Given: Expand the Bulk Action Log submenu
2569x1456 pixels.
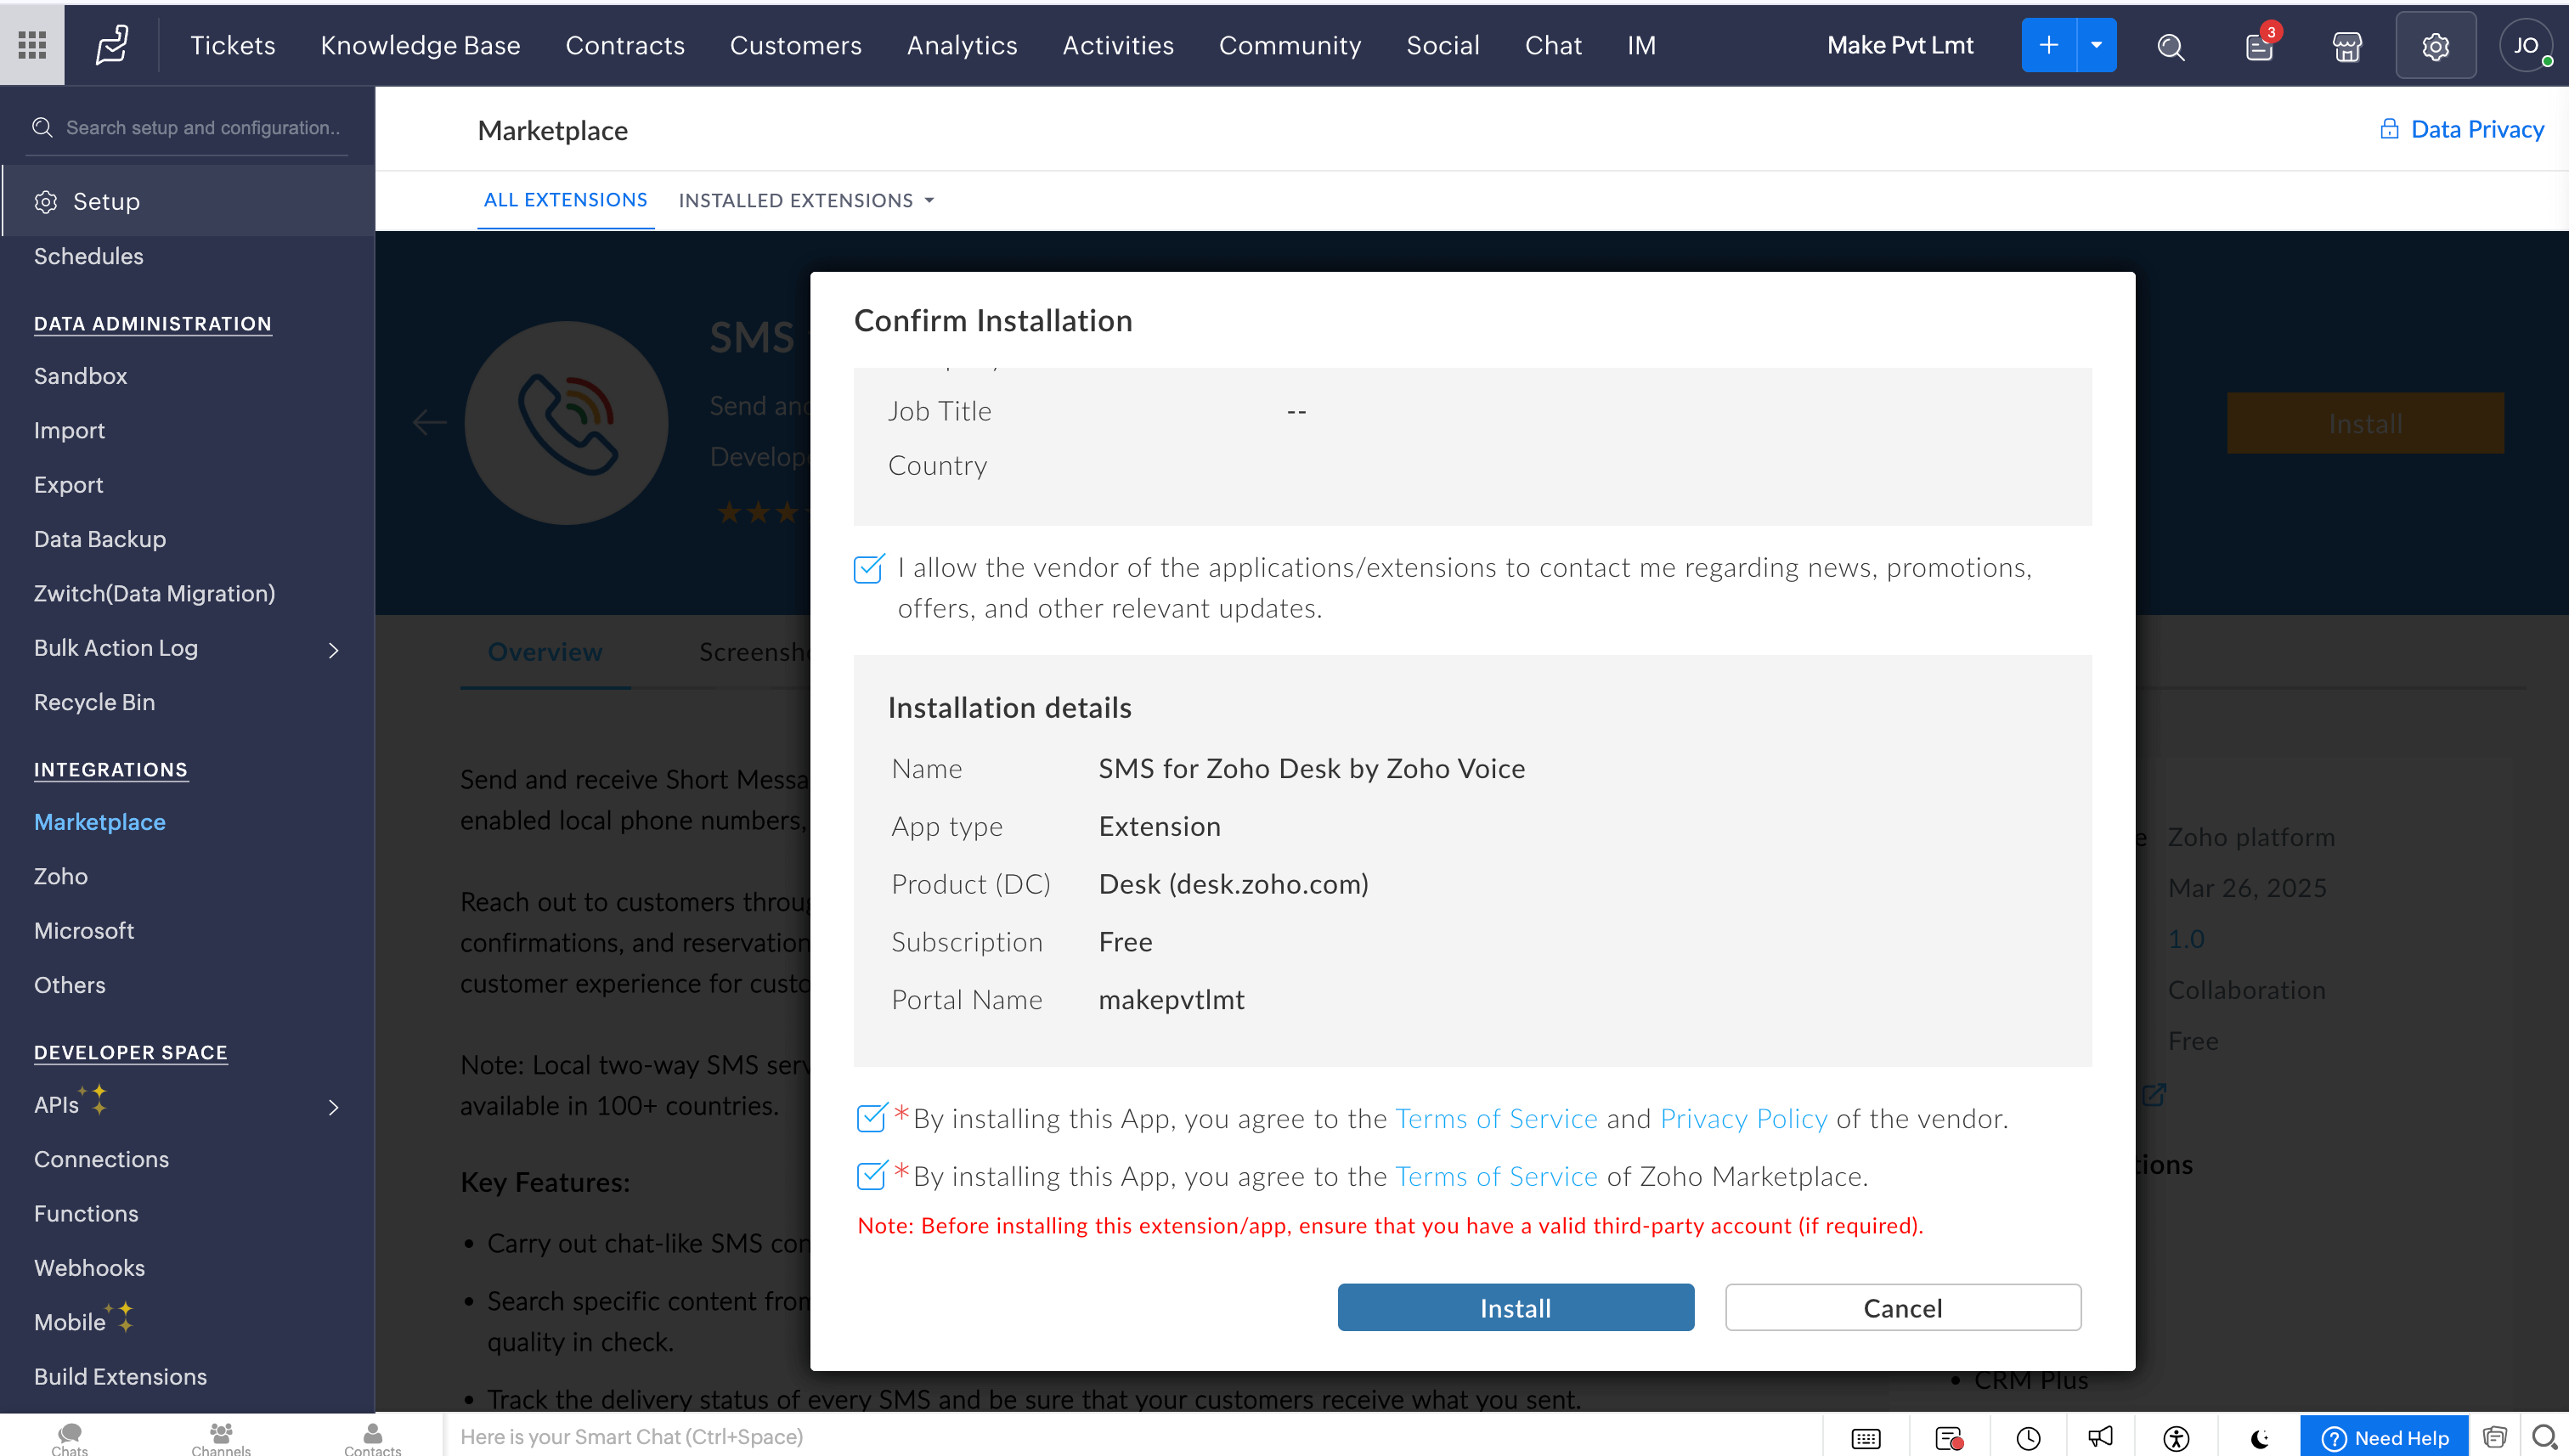Looking at the screenshot, I should coord(334,650).
